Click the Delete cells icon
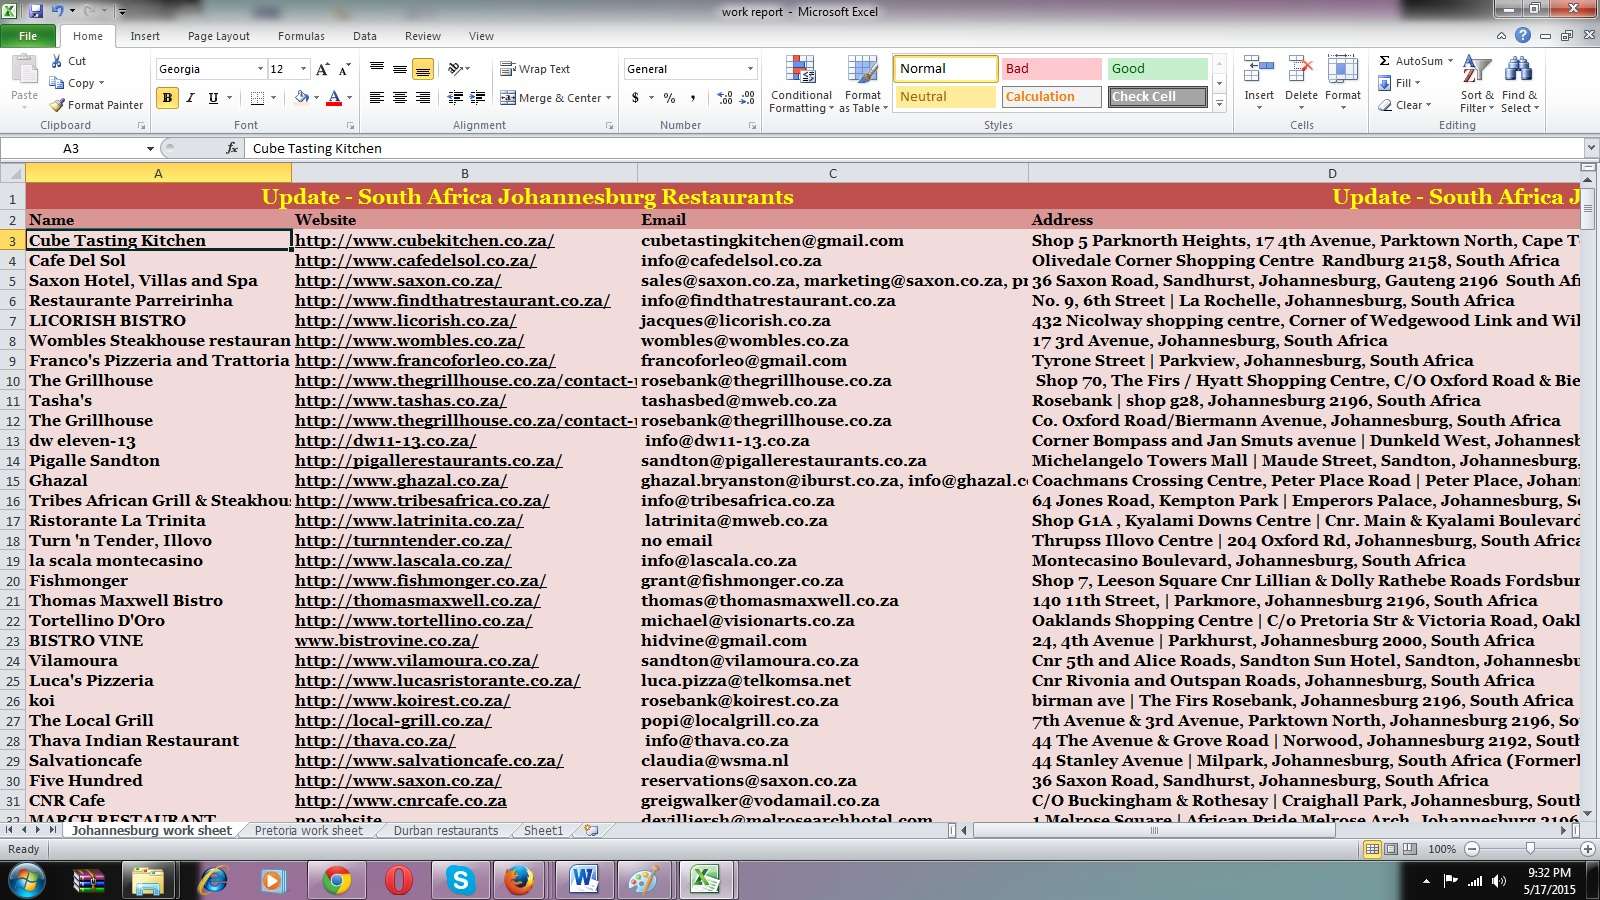 (x=1301, y=71)
